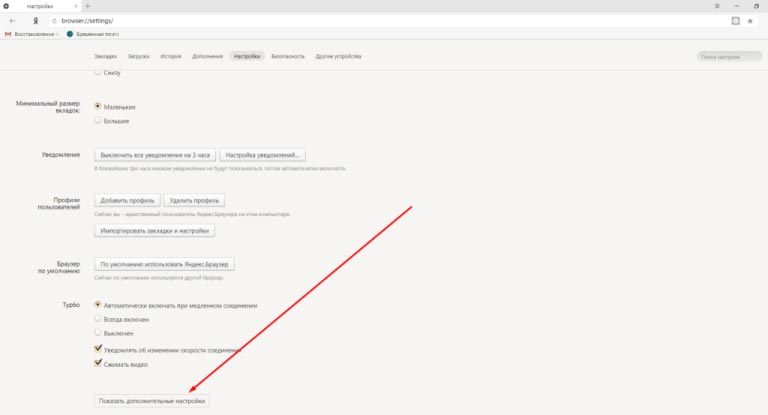Click По умолчанию использовать Яндекс.Браузер
This screenshot has width=768, height=415.
click(x=164, y=264)
